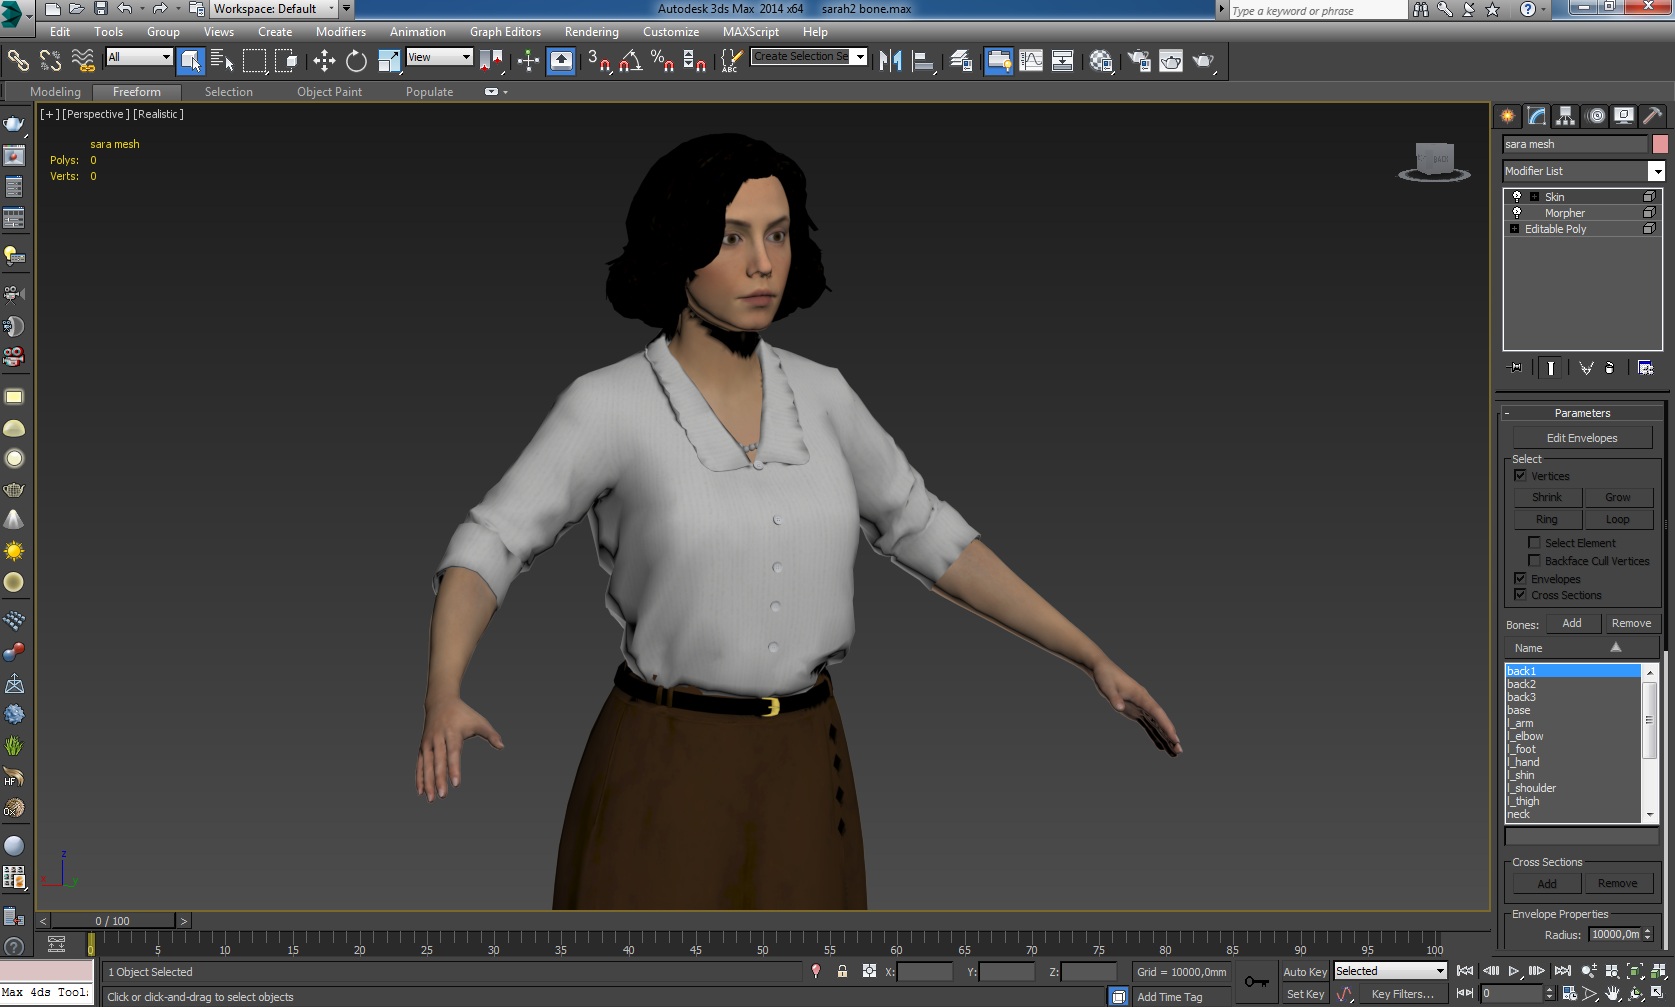Switch to the Object Paint ribbon tab
Image resolution: width=1675 pixels, height=1007 pixels.
click(x=329, y=92)
